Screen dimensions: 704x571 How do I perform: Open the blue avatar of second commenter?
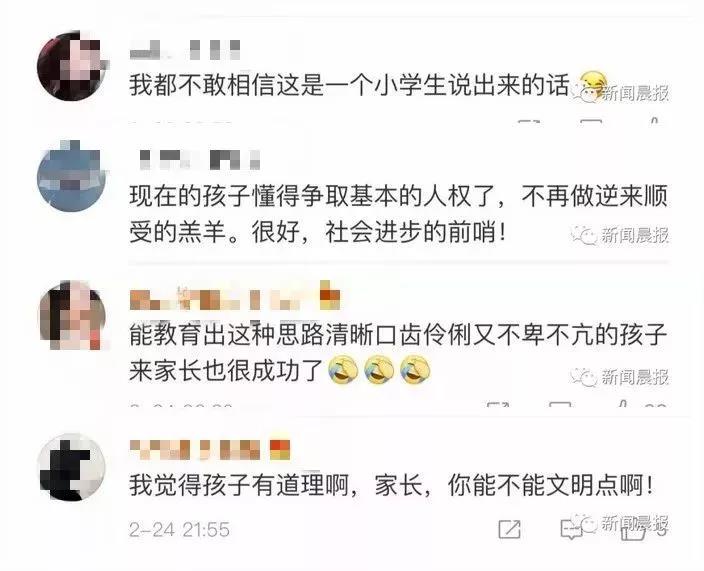click(x=72, y=176)
